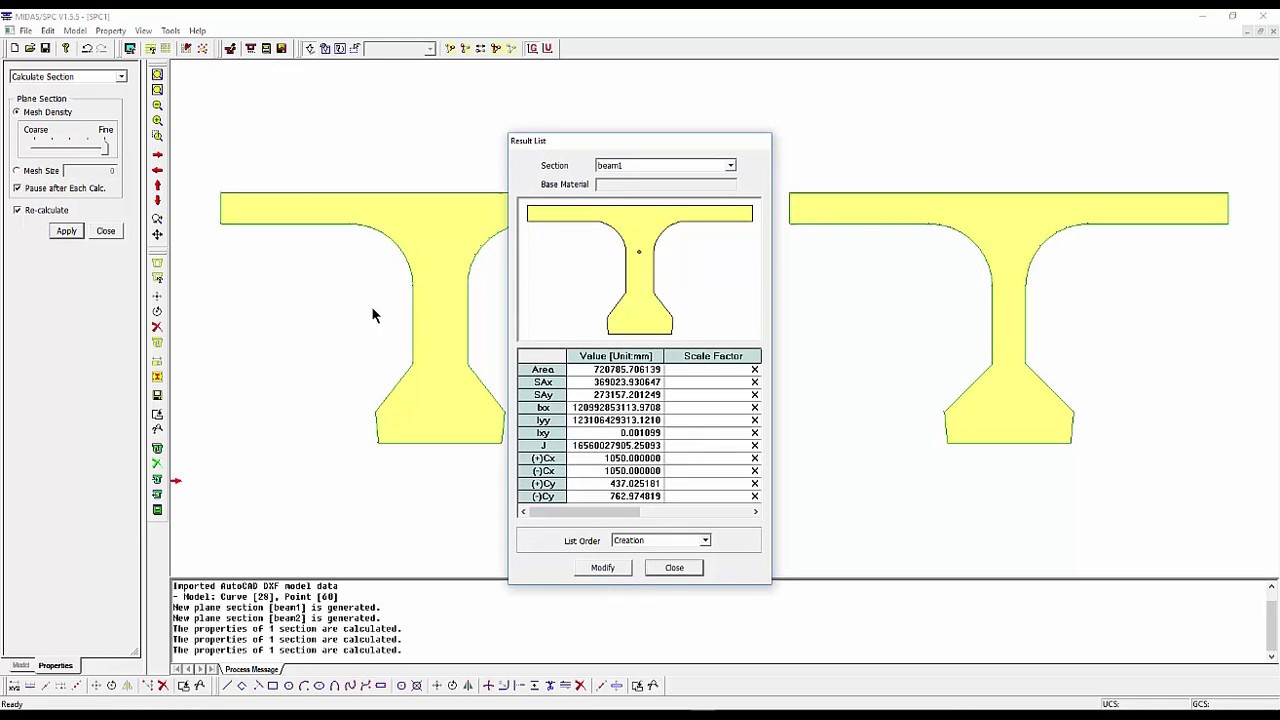
Task: Click the Open file folder icon
Action: pyautogui.click(x=30, y=48)
